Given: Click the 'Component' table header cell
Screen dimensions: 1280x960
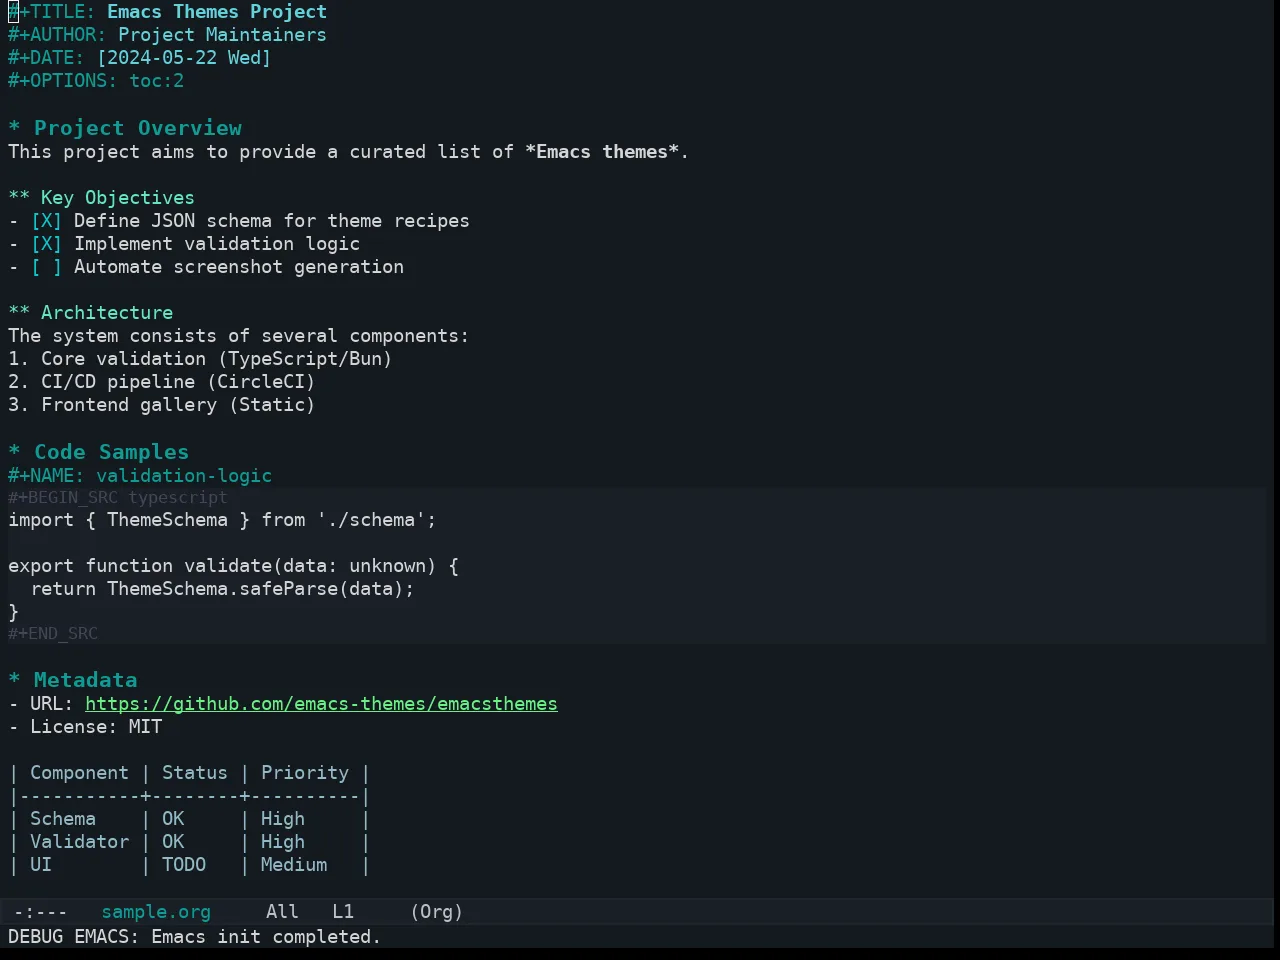Looking at the screenshot, I should coord(79,773).
